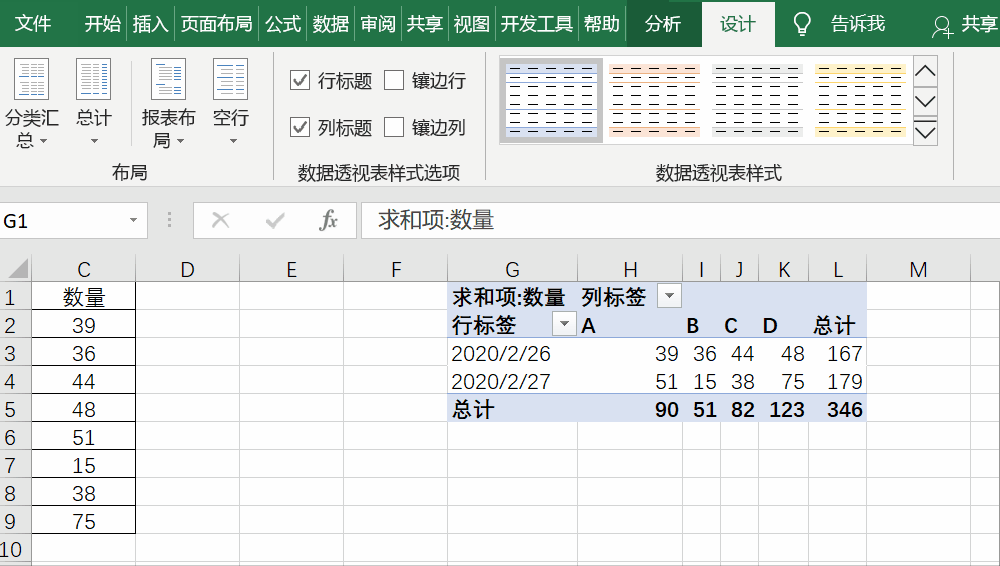This screenshot has height=566, width=1000.
Task: Select the 设计 design tab
Action: [738, 24]
